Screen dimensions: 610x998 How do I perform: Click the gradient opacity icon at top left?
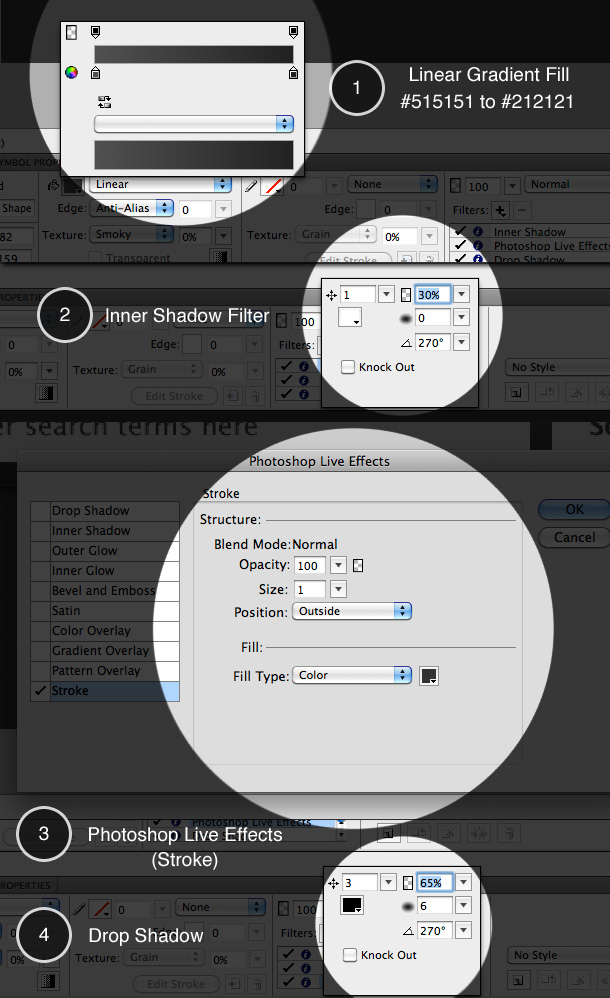pos(71,33)
